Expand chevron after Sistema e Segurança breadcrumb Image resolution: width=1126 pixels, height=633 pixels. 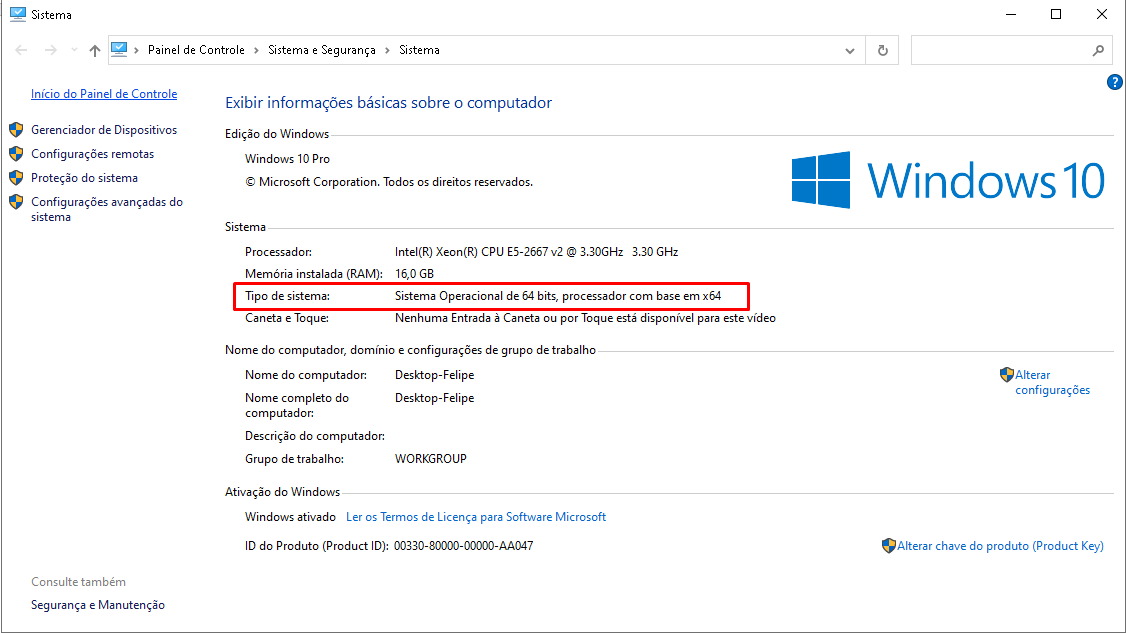(x=387, y=50)
